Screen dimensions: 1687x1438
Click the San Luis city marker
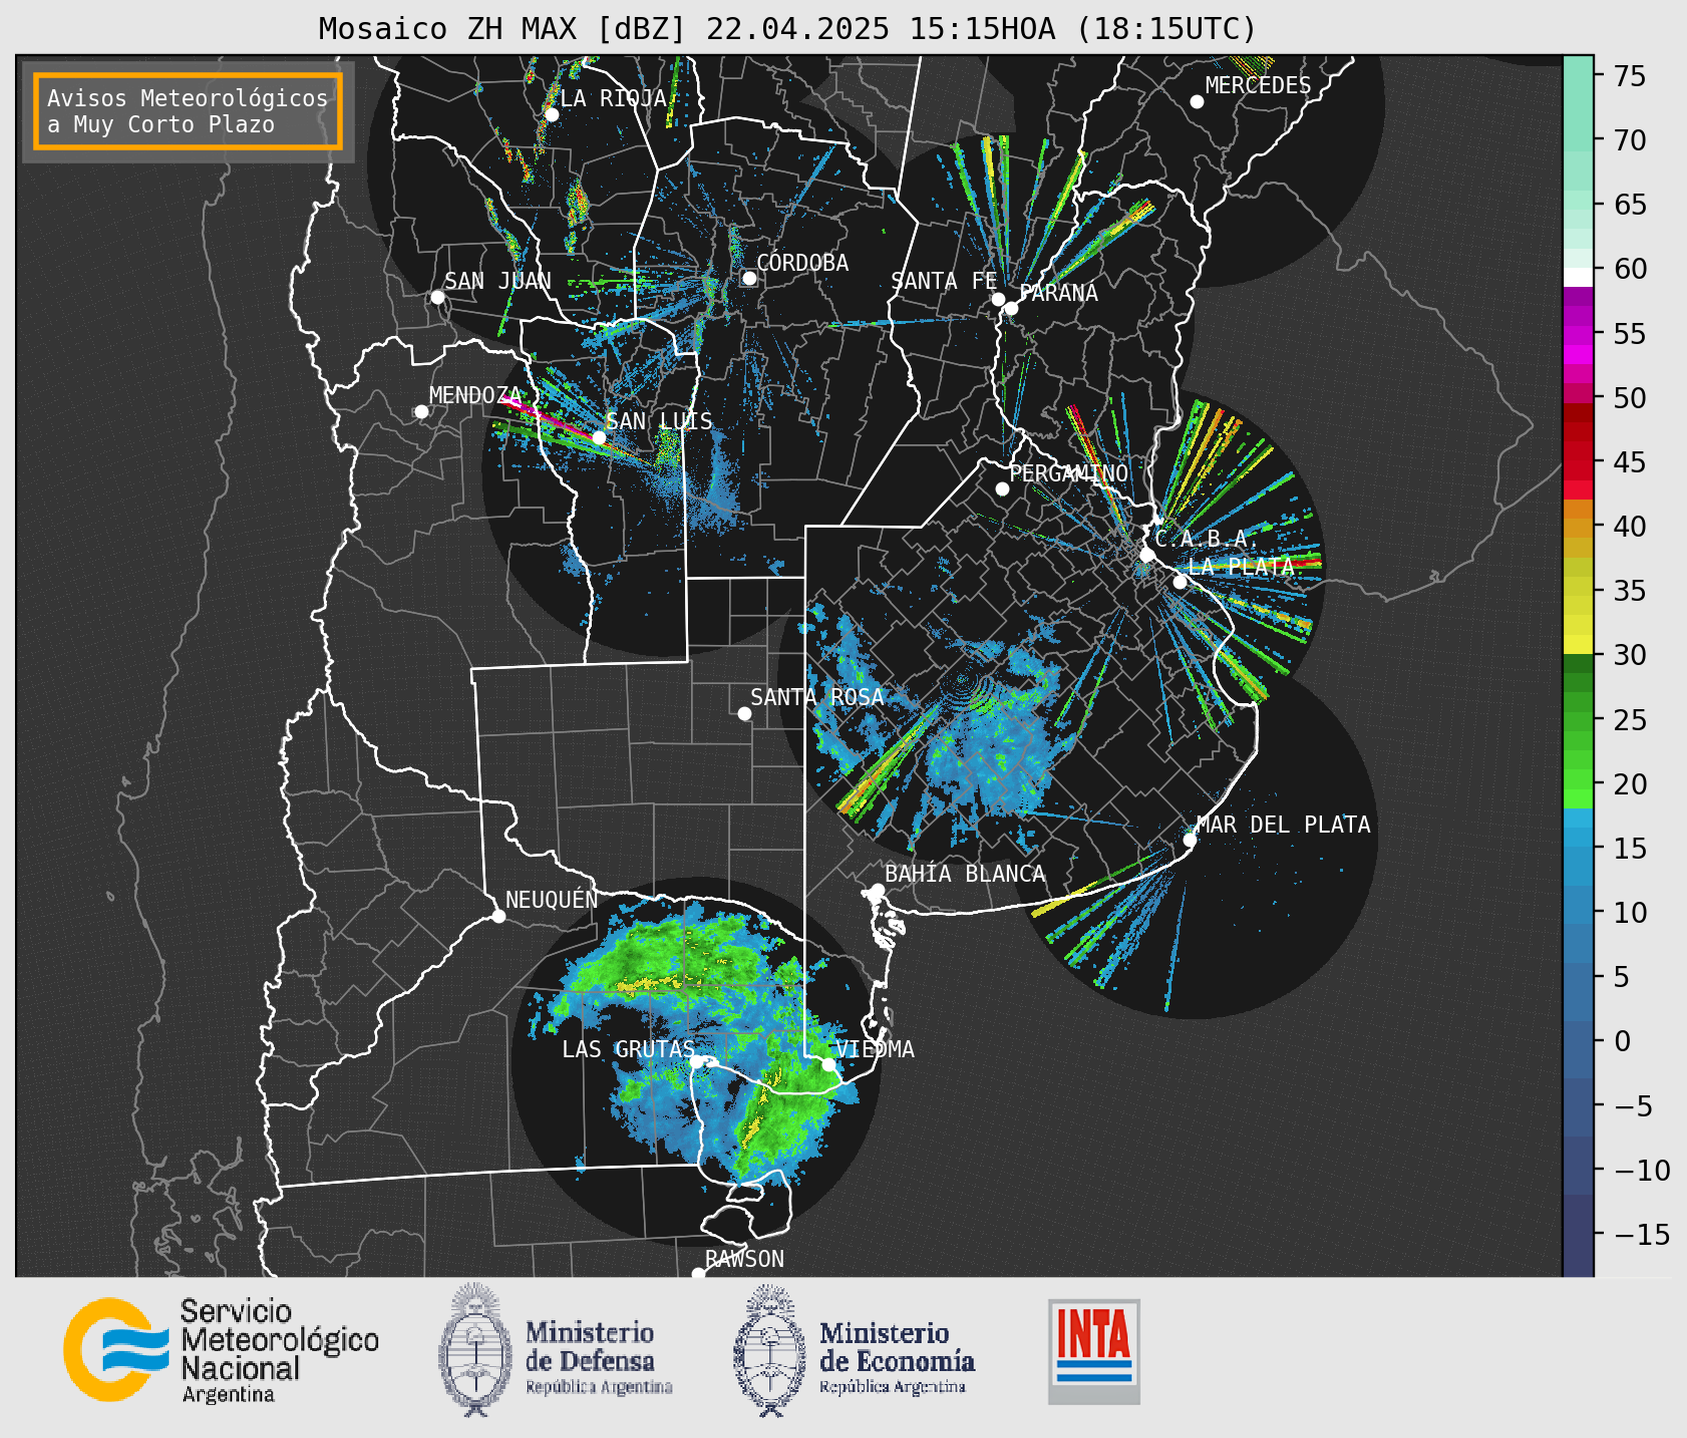click(x=599, y=437)
